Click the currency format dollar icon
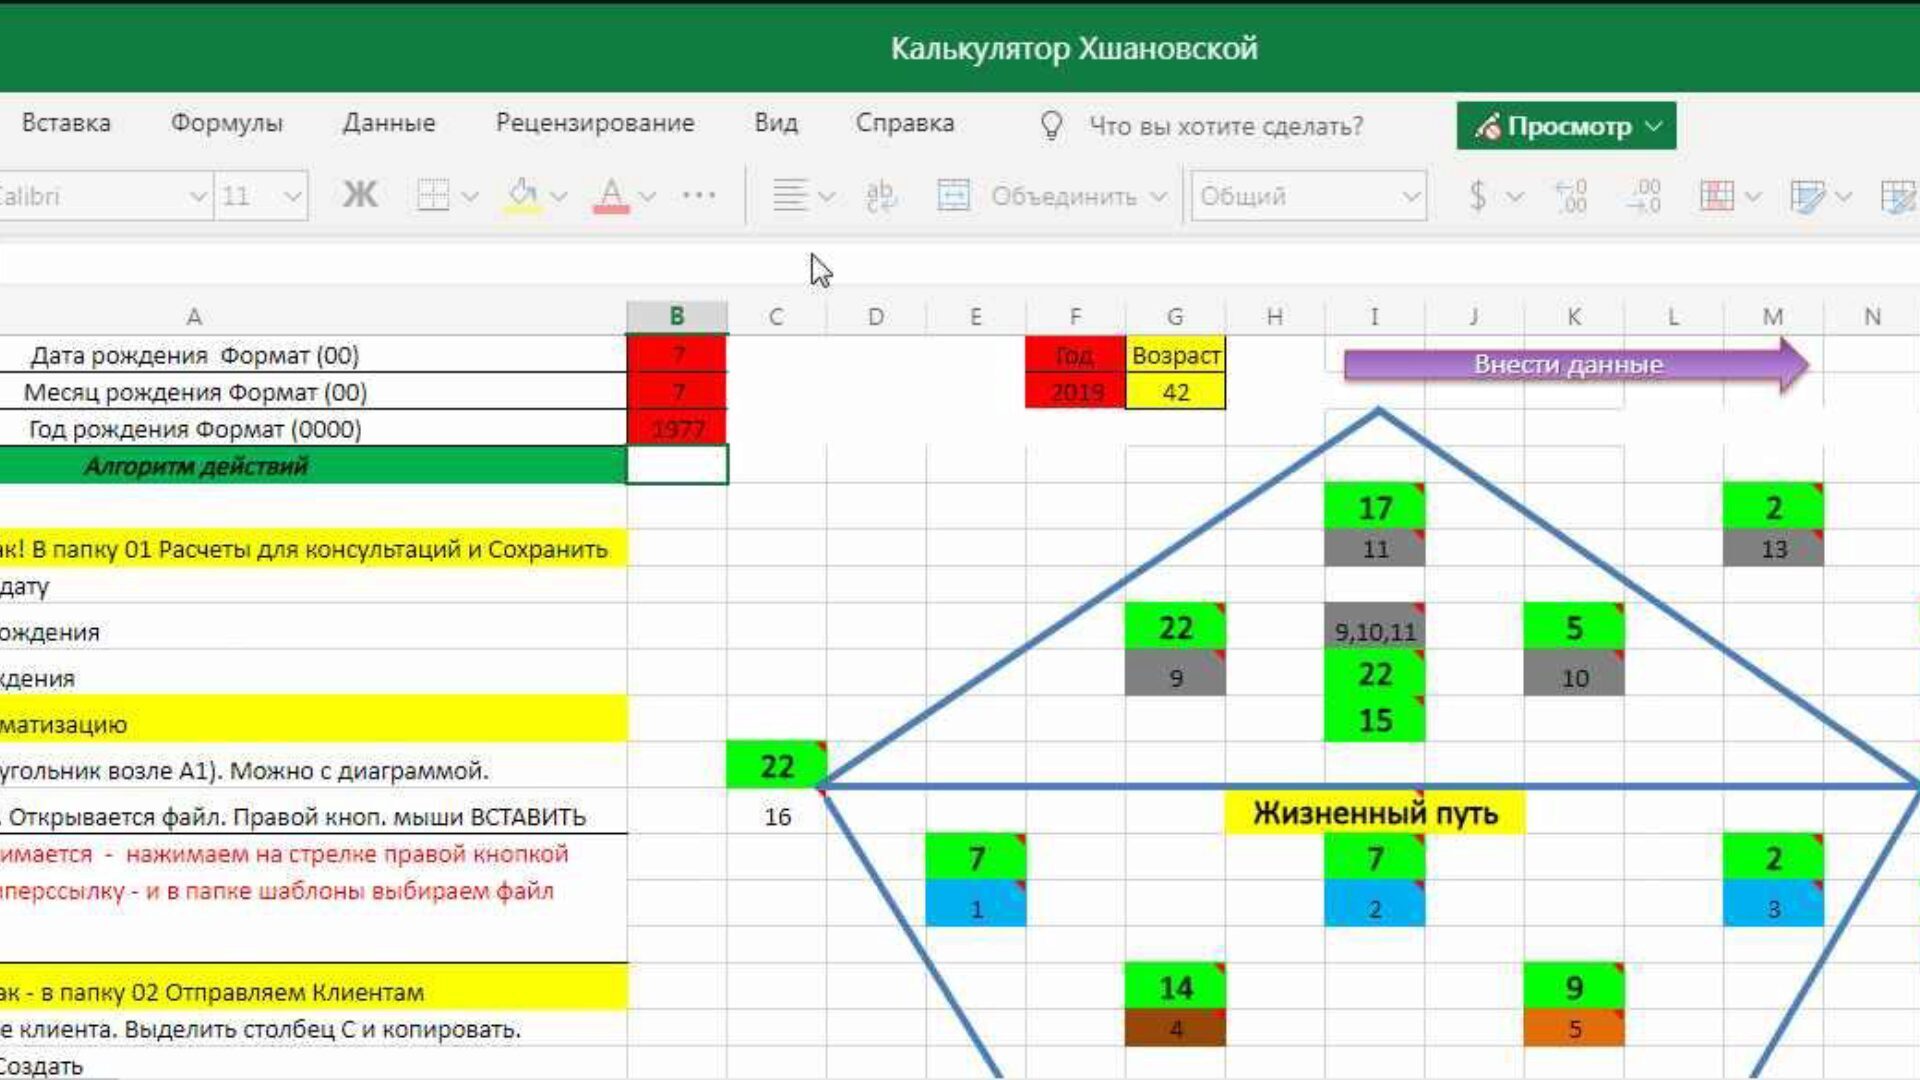1920x1080 pixels. pos(1478,195)
